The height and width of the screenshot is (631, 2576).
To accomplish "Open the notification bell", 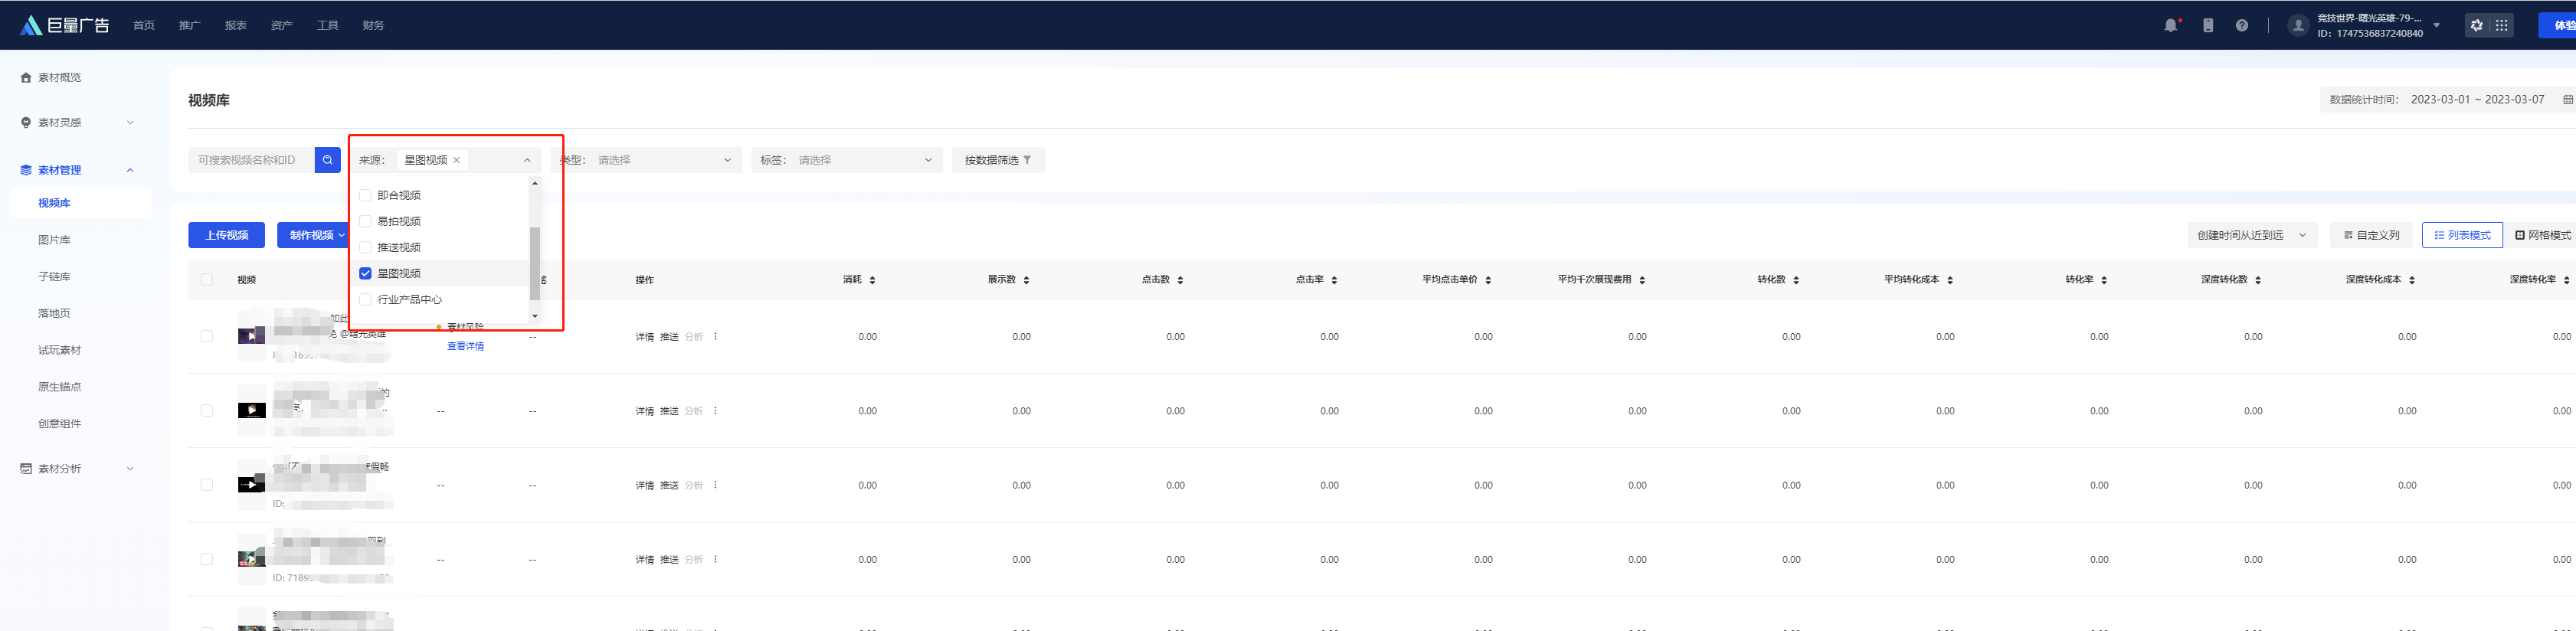I will [2170, 25].
